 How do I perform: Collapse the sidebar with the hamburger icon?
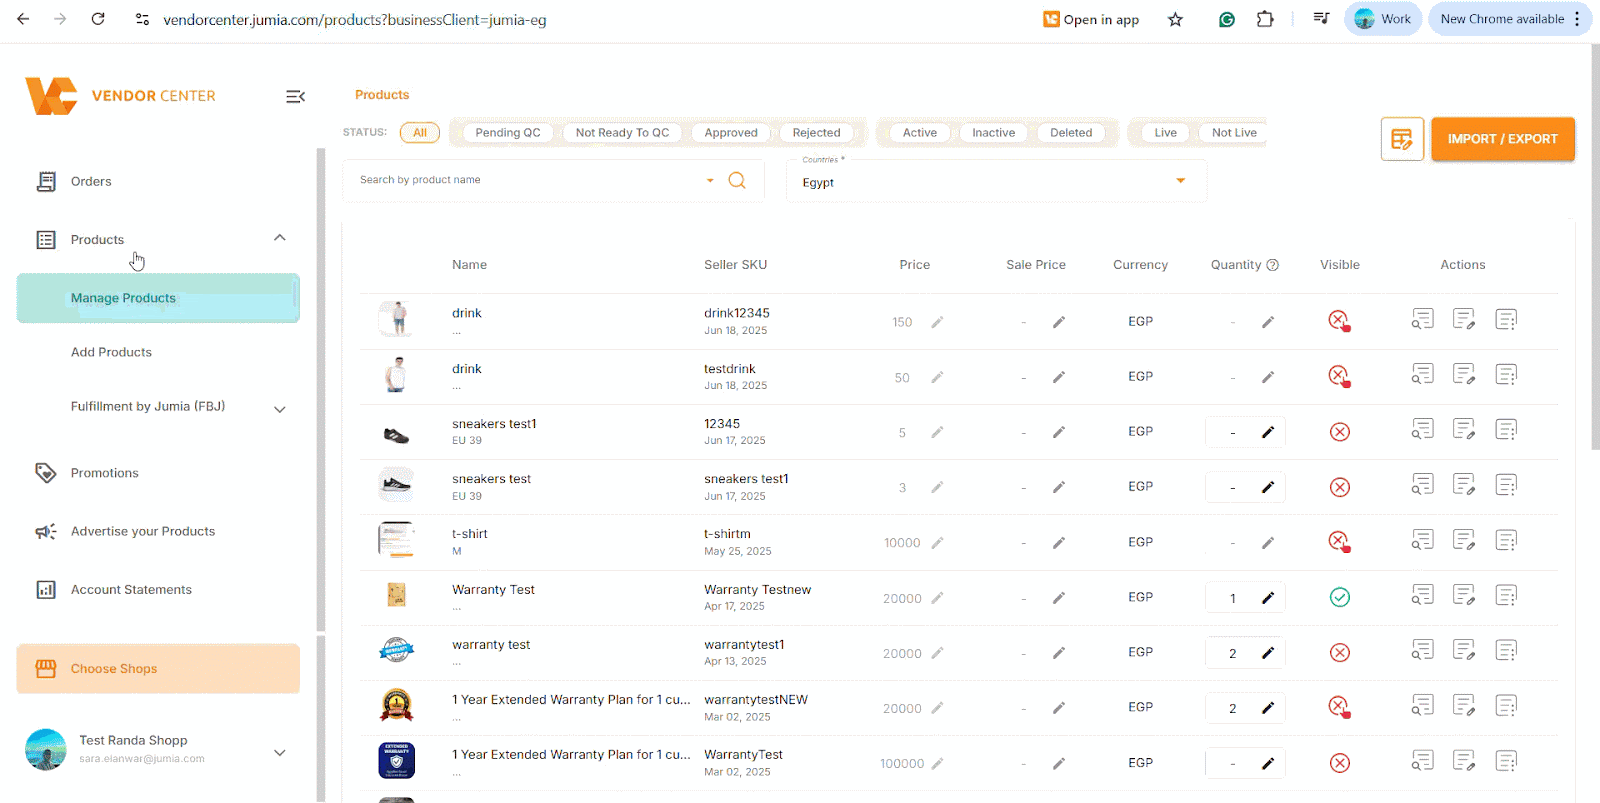tap(295, 97)
